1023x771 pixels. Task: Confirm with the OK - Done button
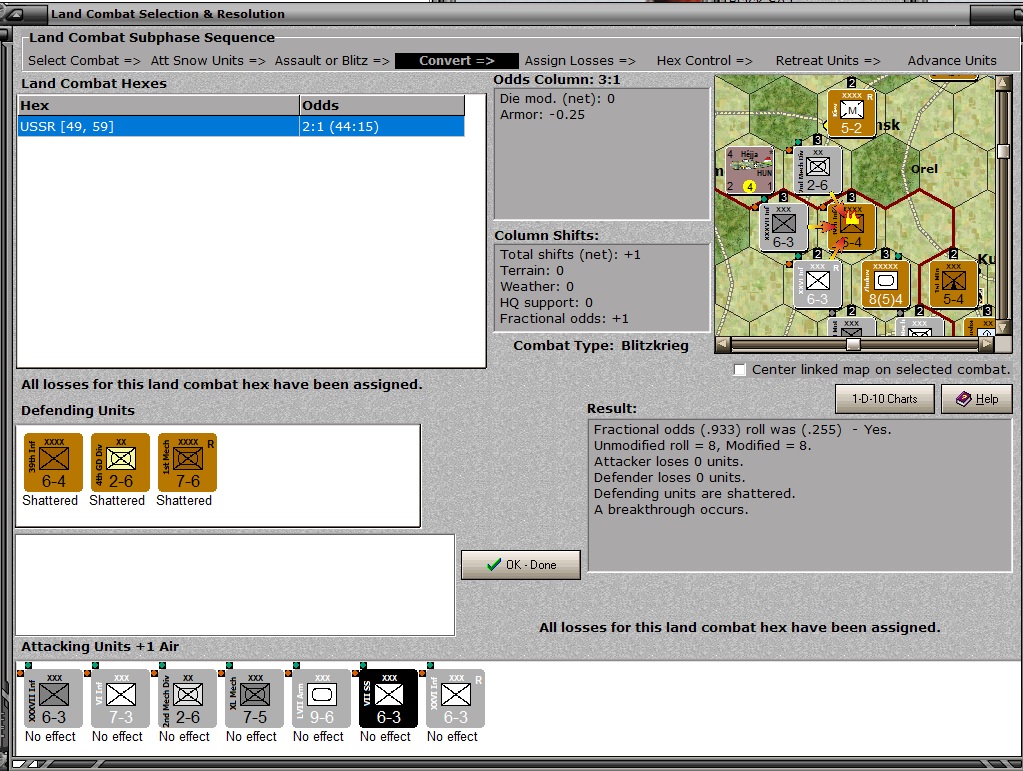(x=521, y=565)
